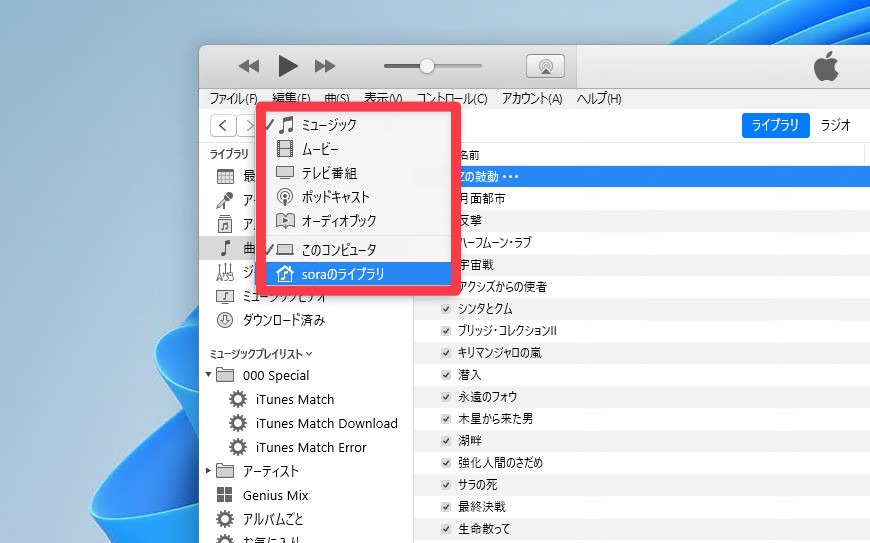Skip back to the previous track
The image size is (870, 543).
click(x=249, y=67)
